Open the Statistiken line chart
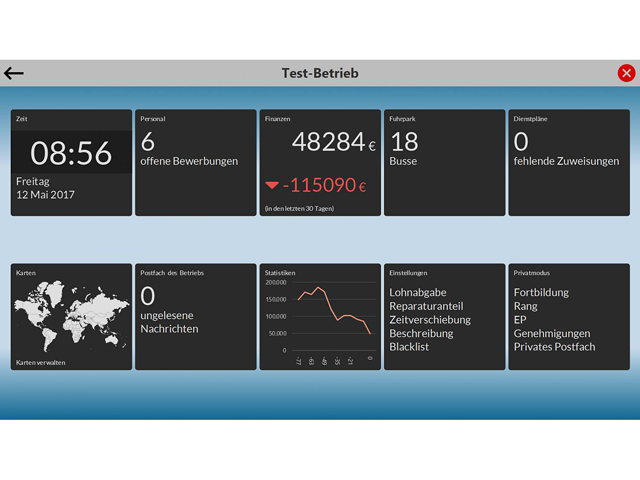This screenshot has height=480, width=640. (x=322, y=318)
